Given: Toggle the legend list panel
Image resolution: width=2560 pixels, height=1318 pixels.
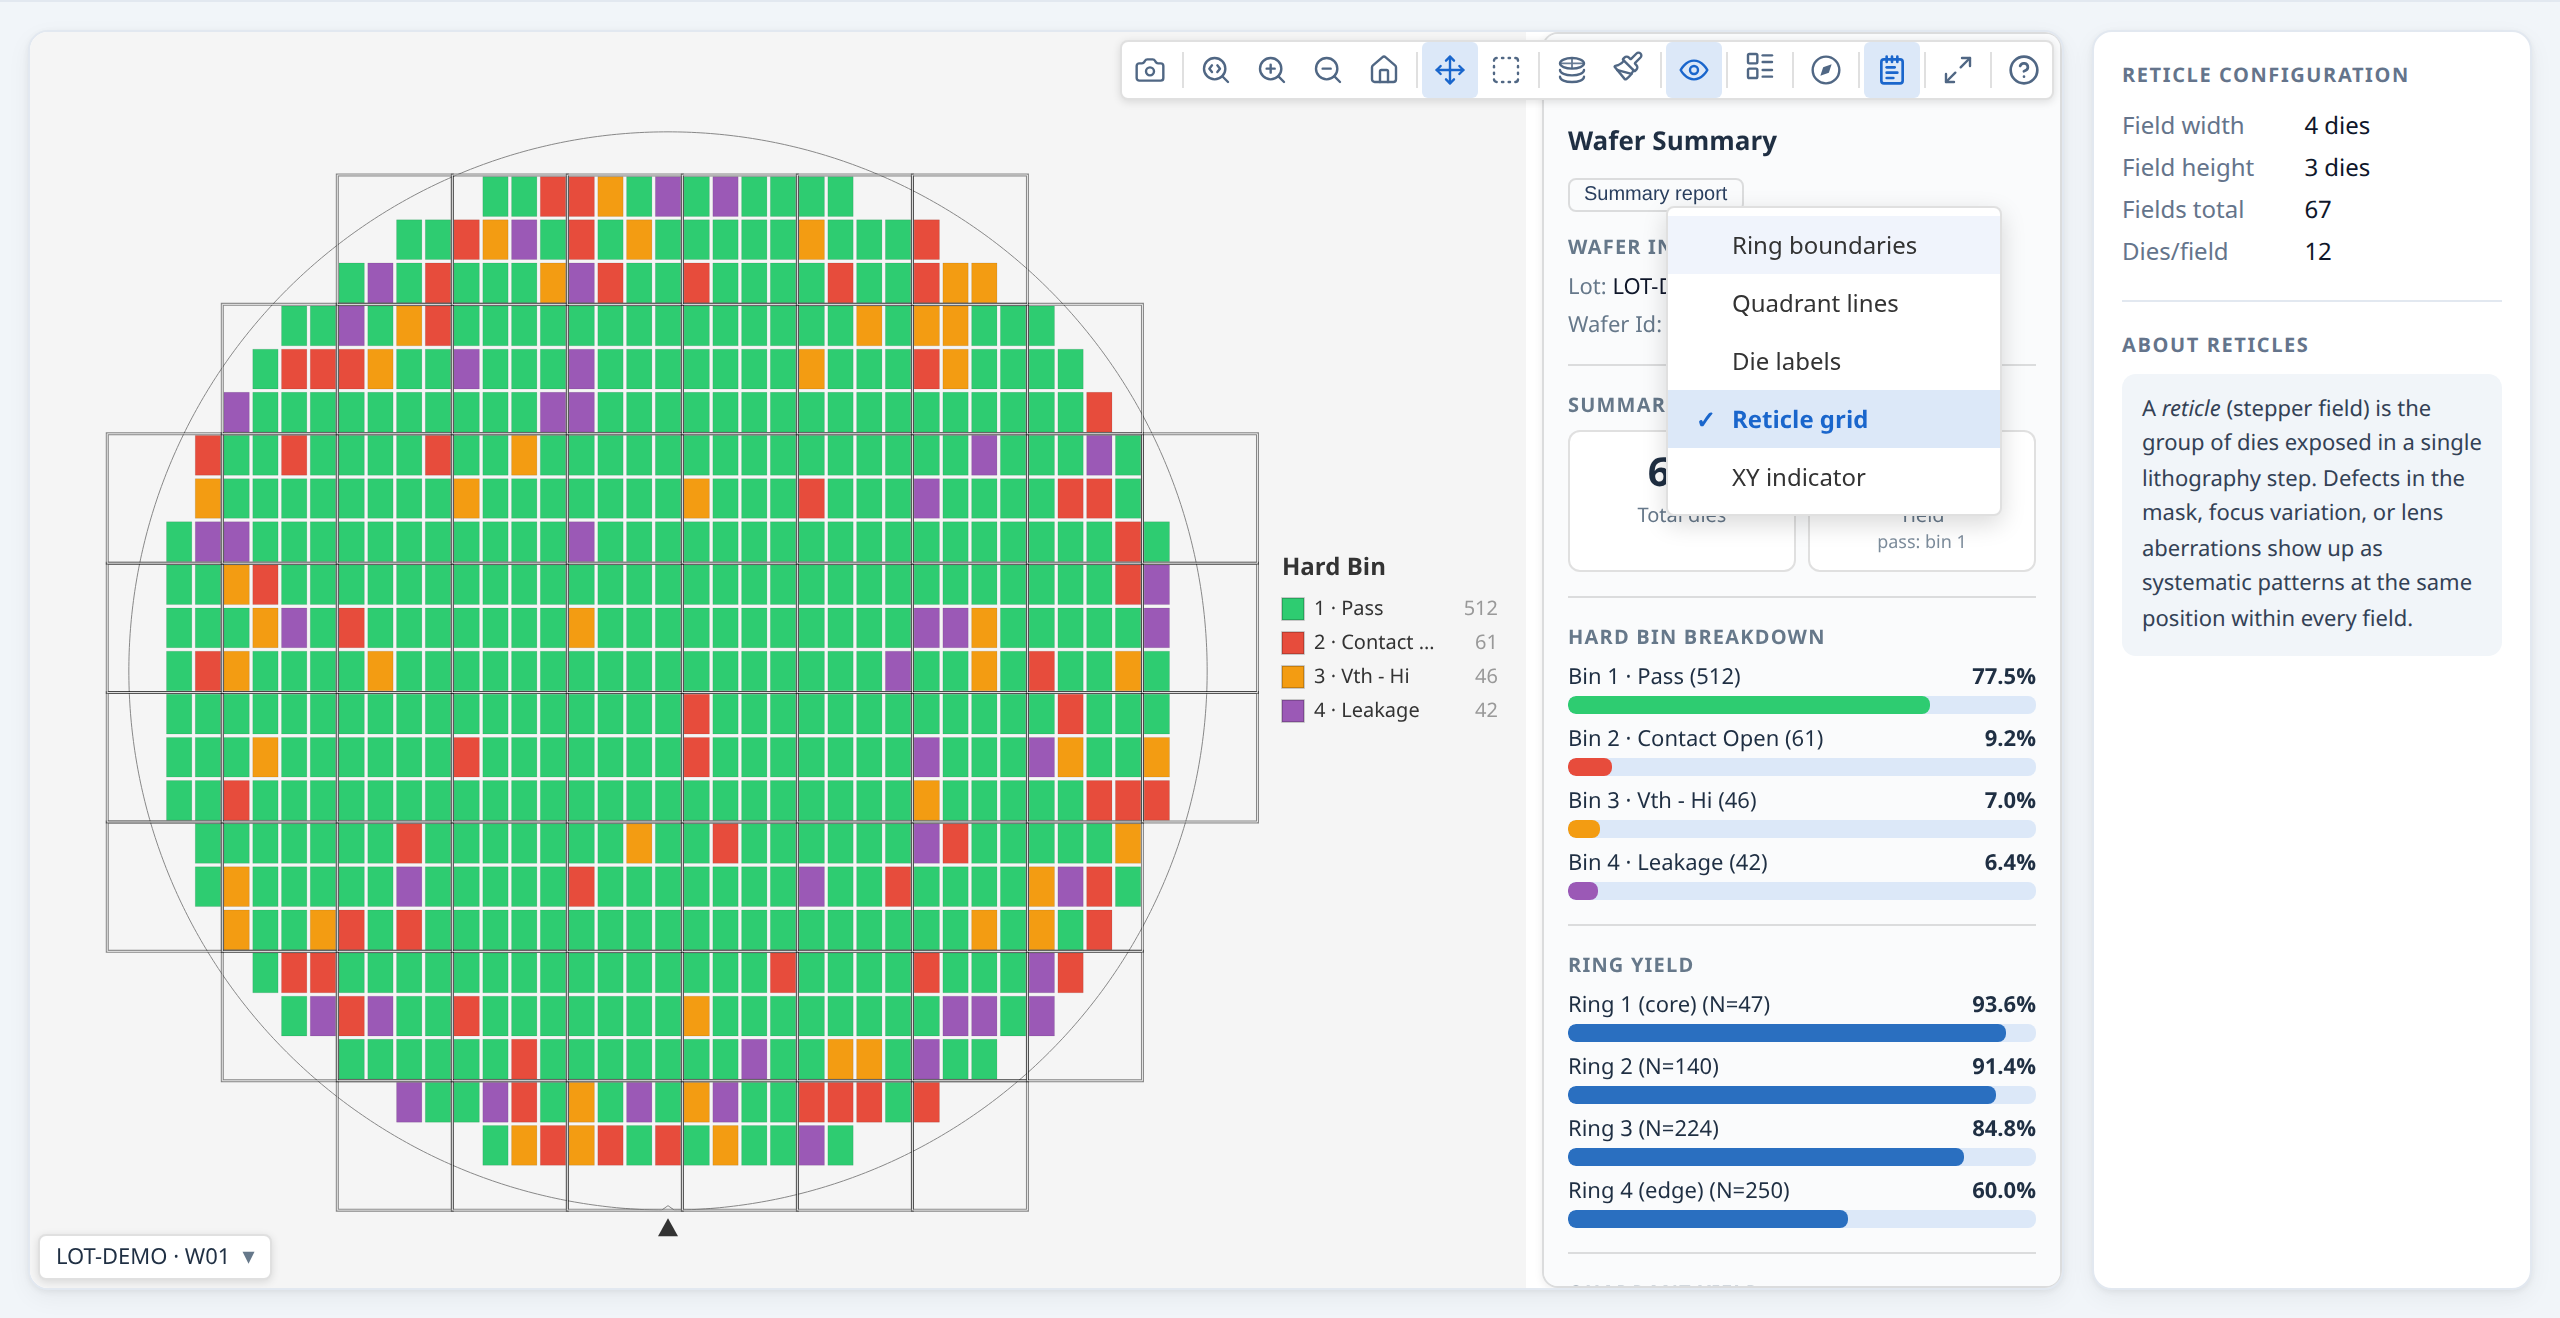Looking at the screenshot, I should [1760, 70].
